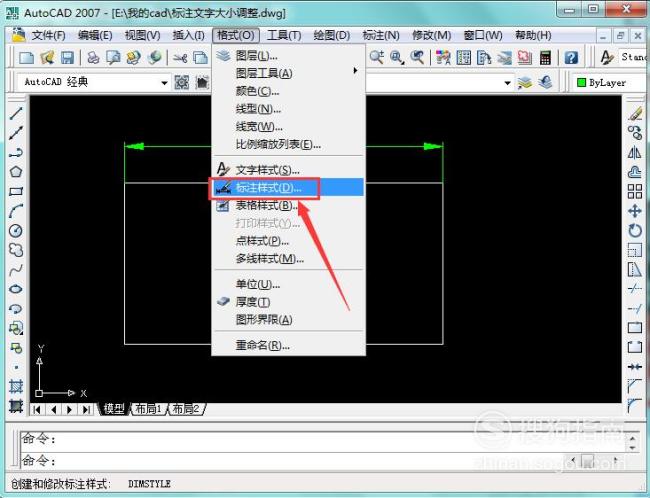Choose 单位(U)... menu entry
This screenshot has width=650, height=498.
tap(288, 284)
